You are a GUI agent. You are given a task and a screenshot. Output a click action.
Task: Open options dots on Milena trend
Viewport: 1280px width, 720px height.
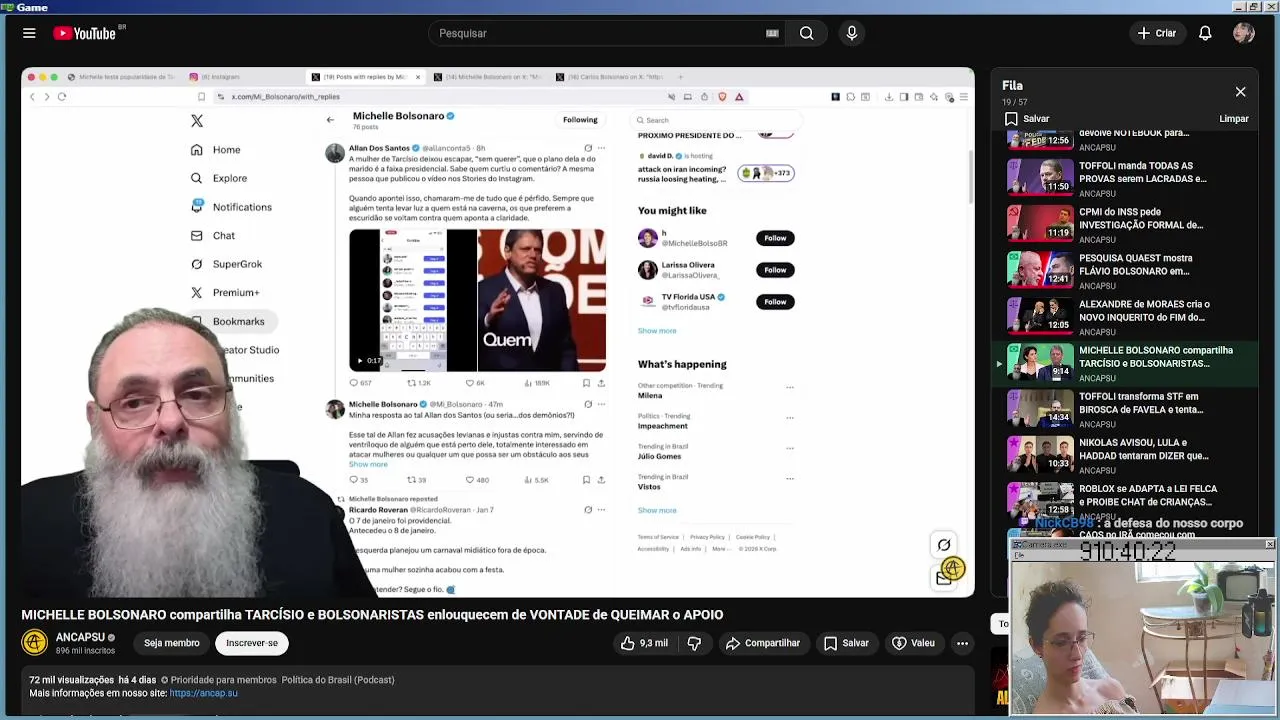coord(789,387)
